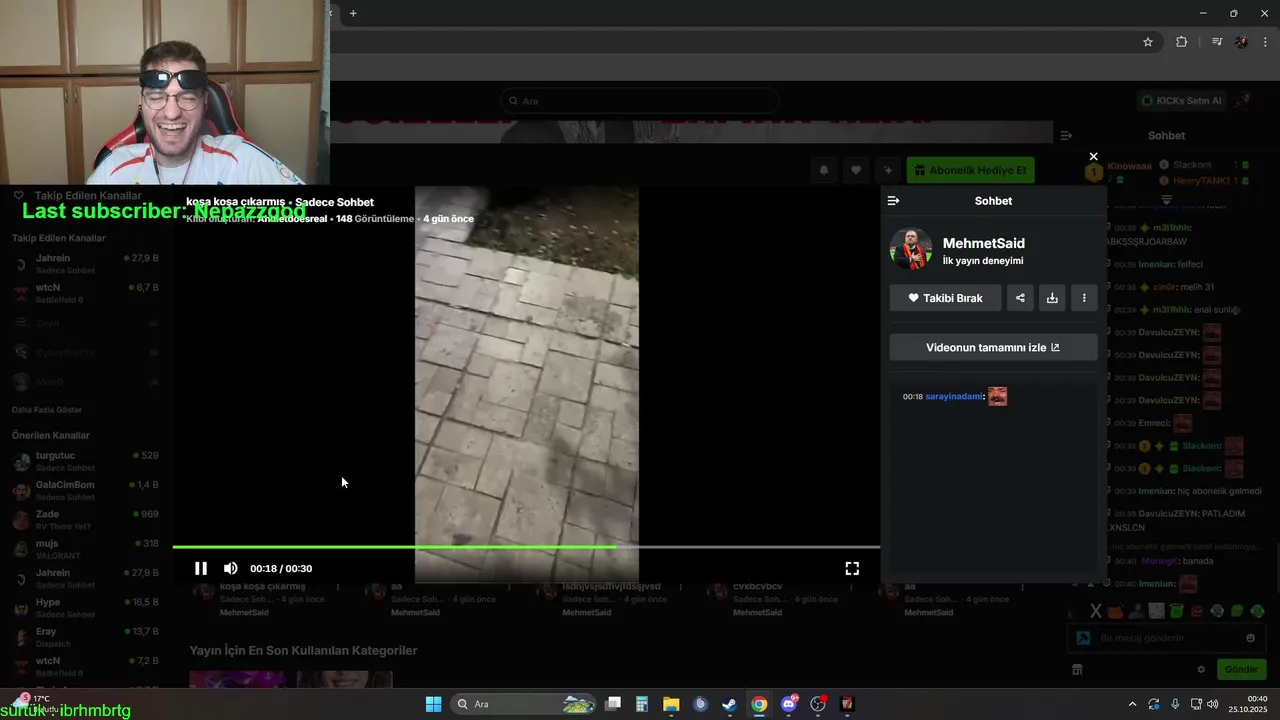The width and height of the screenshot is (1280, 720).
Task: Toggle the notification bell icon
Action: pos(823,170)
